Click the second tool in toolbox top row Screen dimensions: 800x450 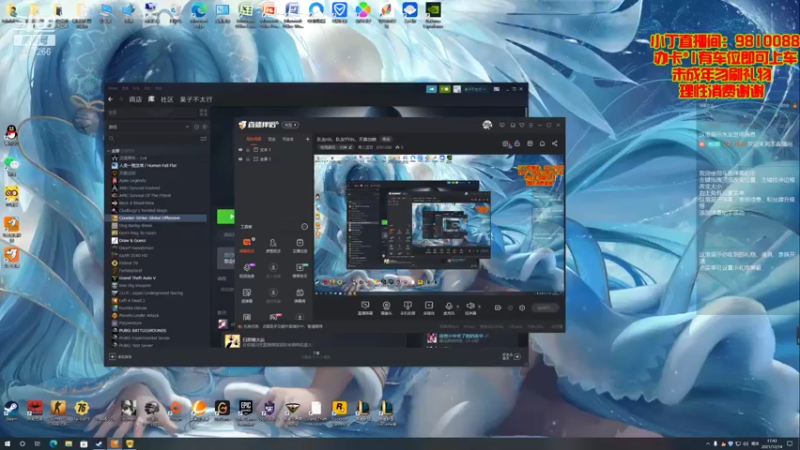273,245
